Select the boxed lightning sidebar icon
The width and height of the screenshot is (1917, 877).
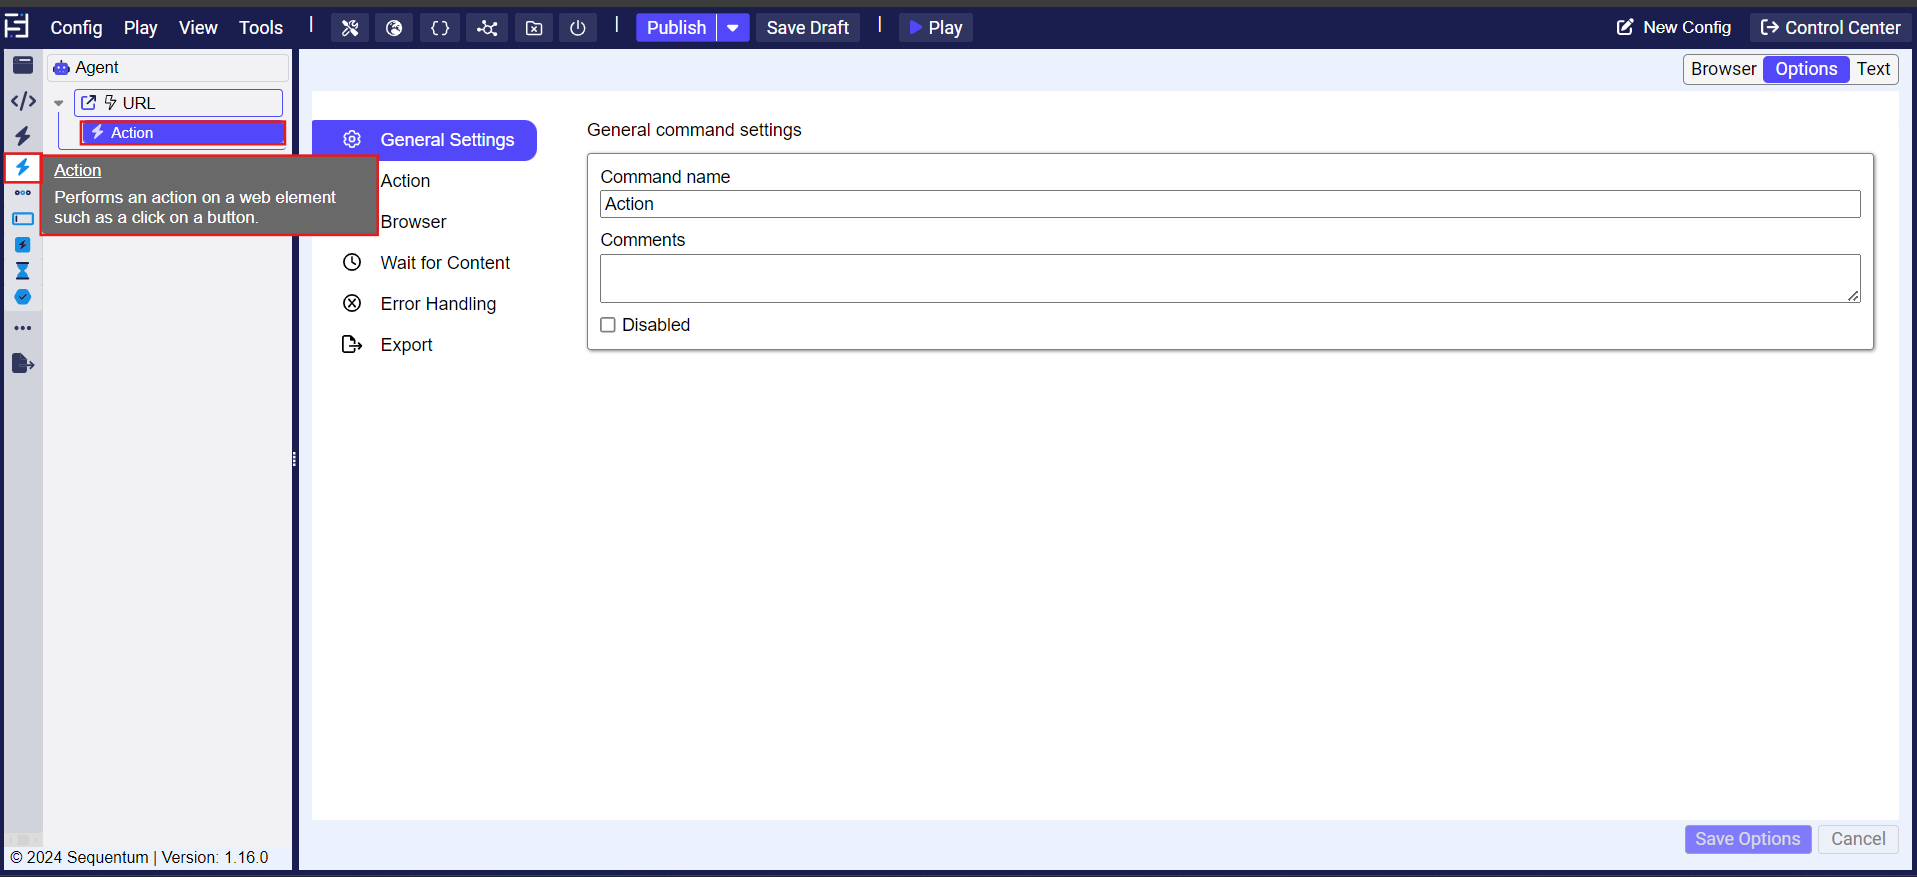pos(23,244)
